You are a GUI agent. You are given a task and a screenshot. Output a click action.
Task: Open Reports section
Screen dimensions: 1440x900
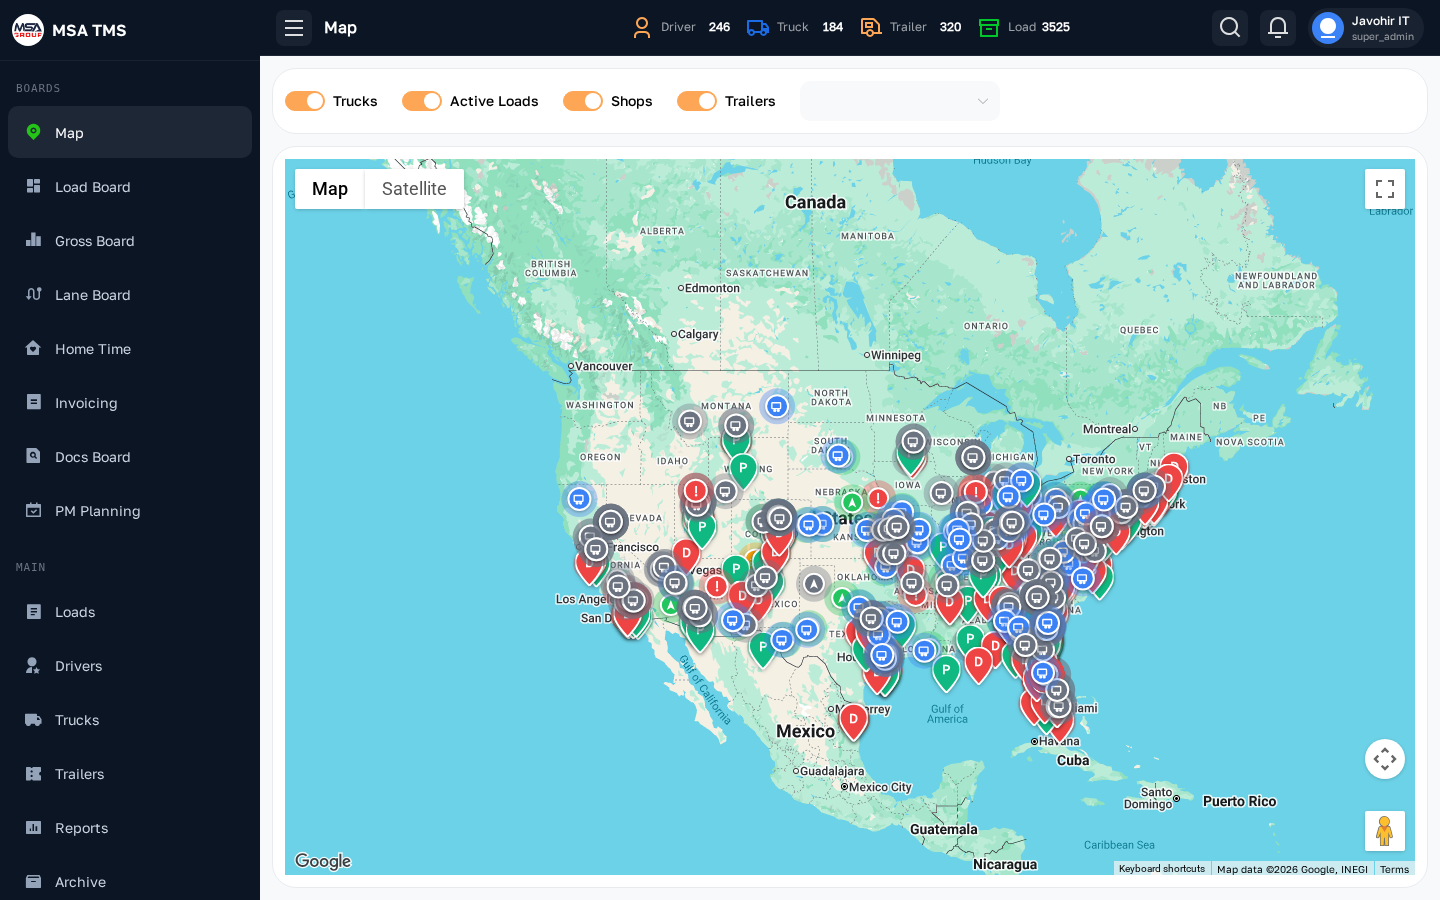point(130,827)
